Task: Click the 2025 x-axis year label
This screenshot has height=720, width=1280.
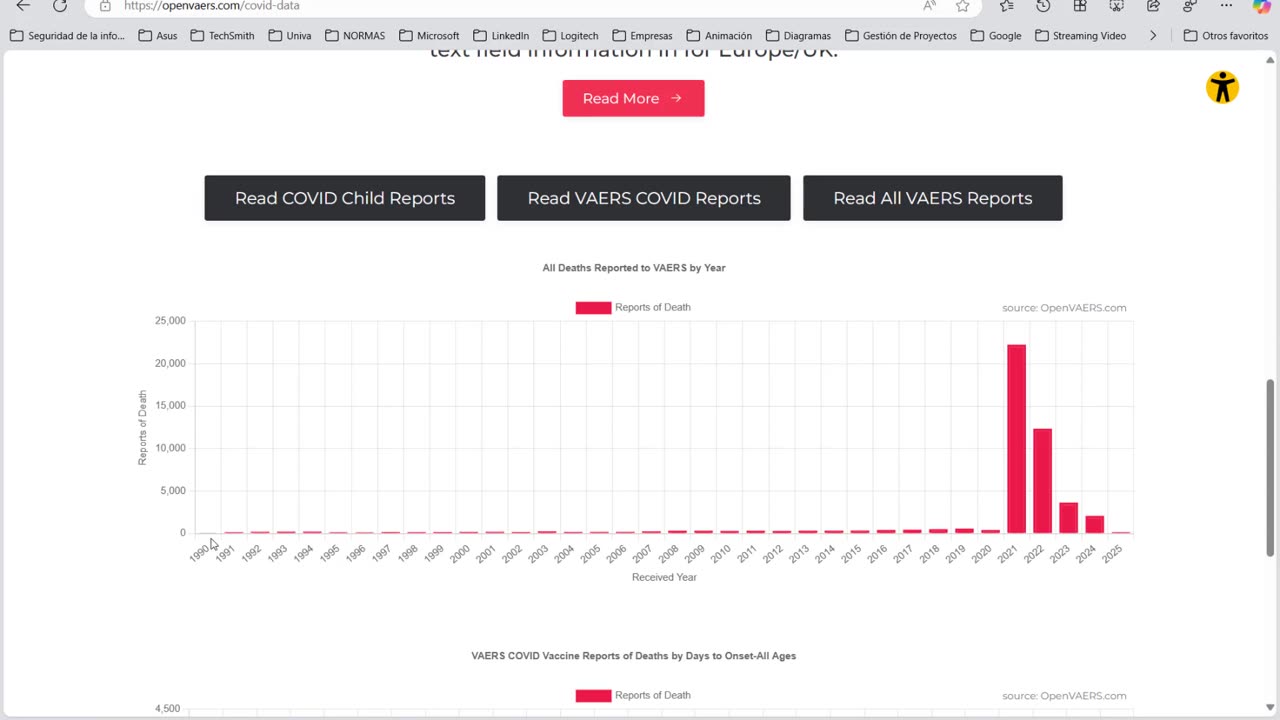Action: click(x=1112, y=554)
